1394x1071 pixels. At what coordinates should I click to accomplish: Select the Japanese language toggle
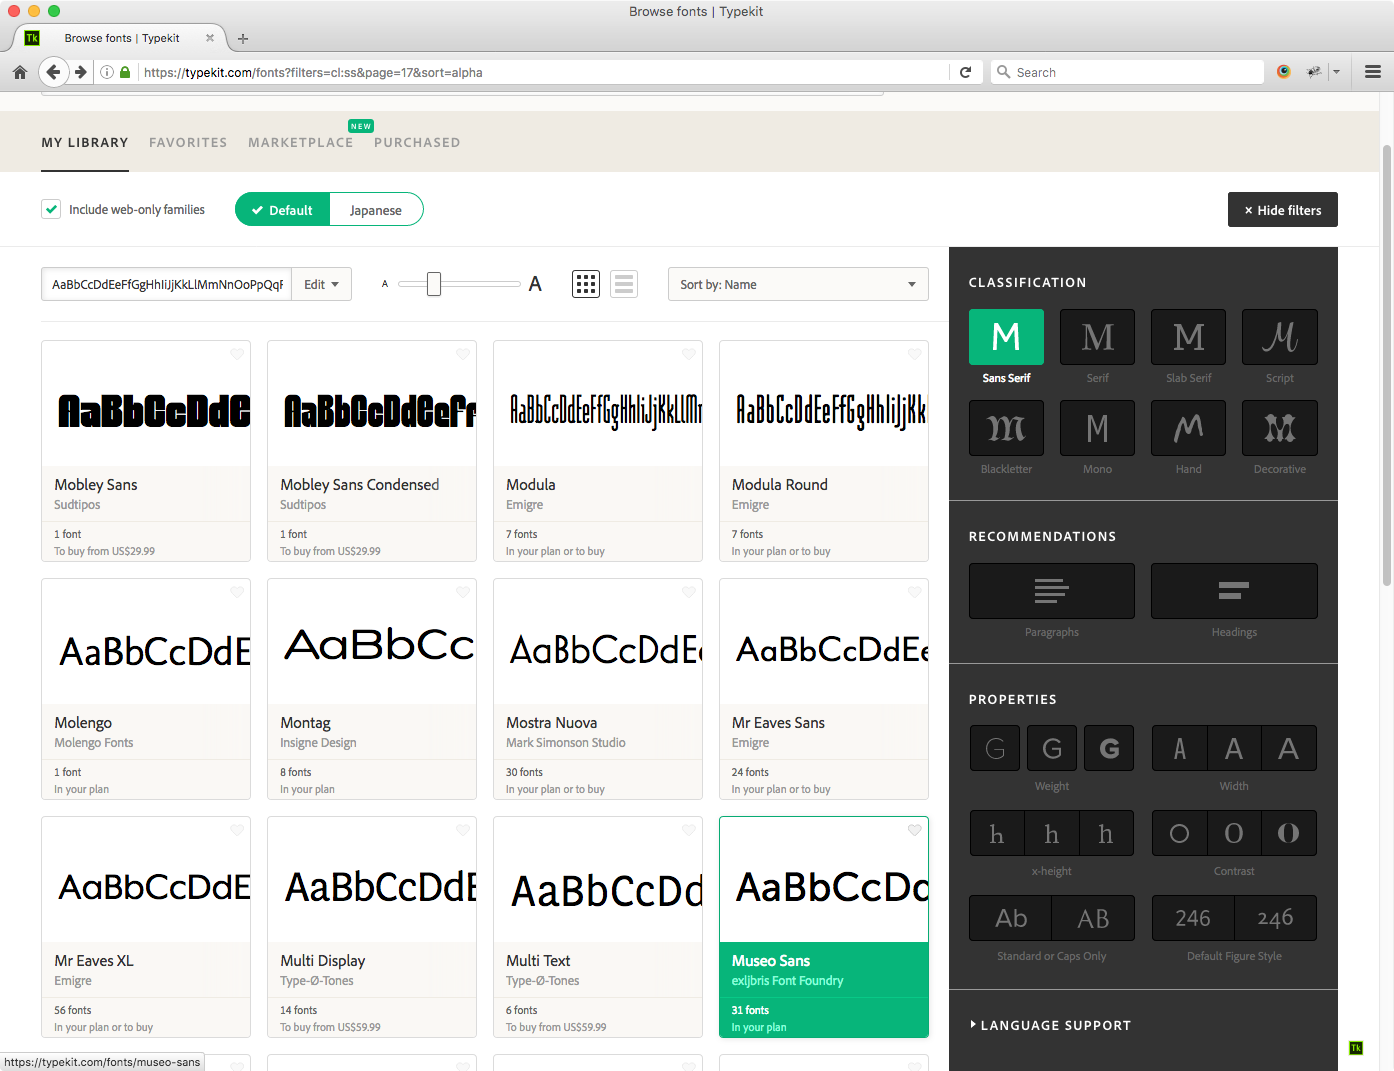[x=376, y=210]
